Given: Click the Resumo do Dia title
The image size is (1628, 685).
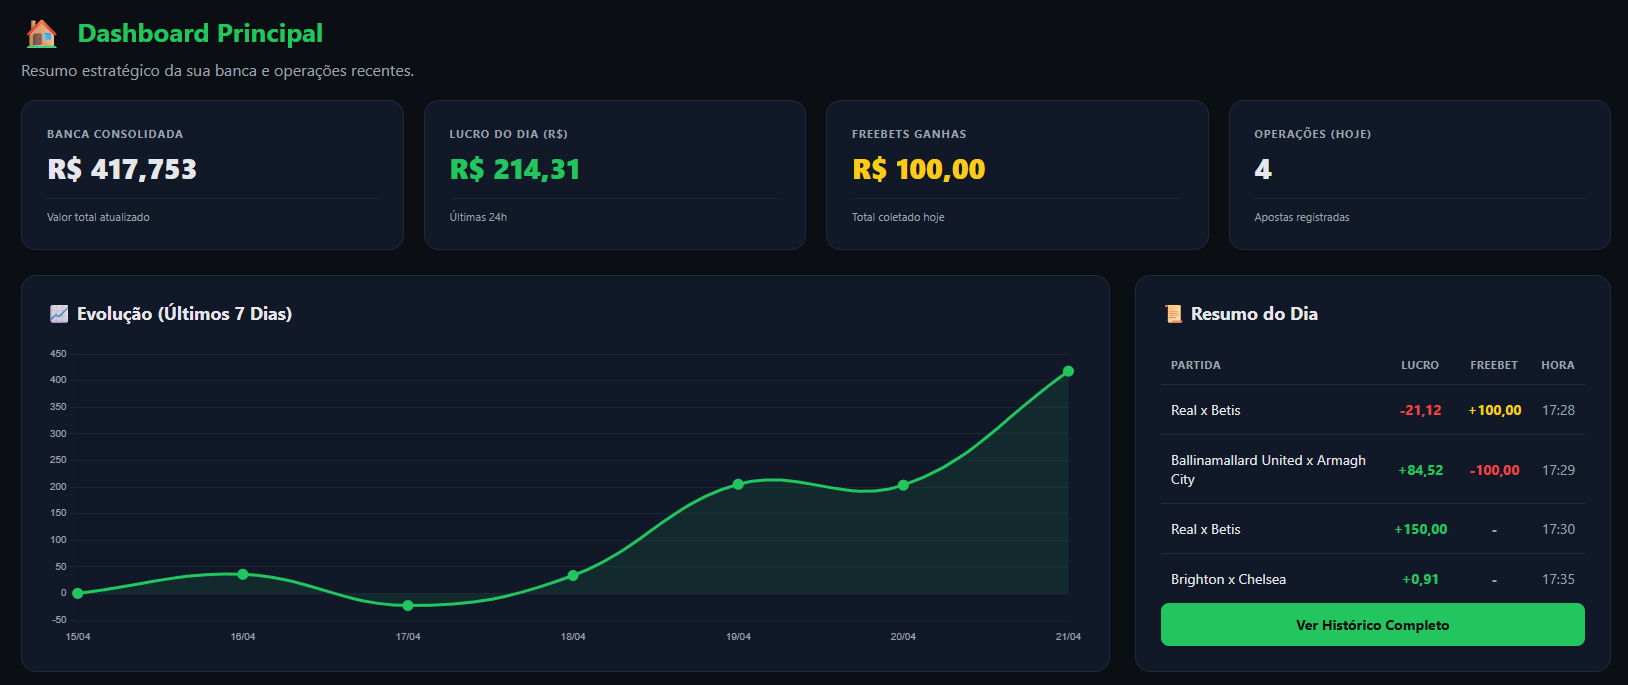Looking at the screenshot, I should click(x=1254, y=314).
